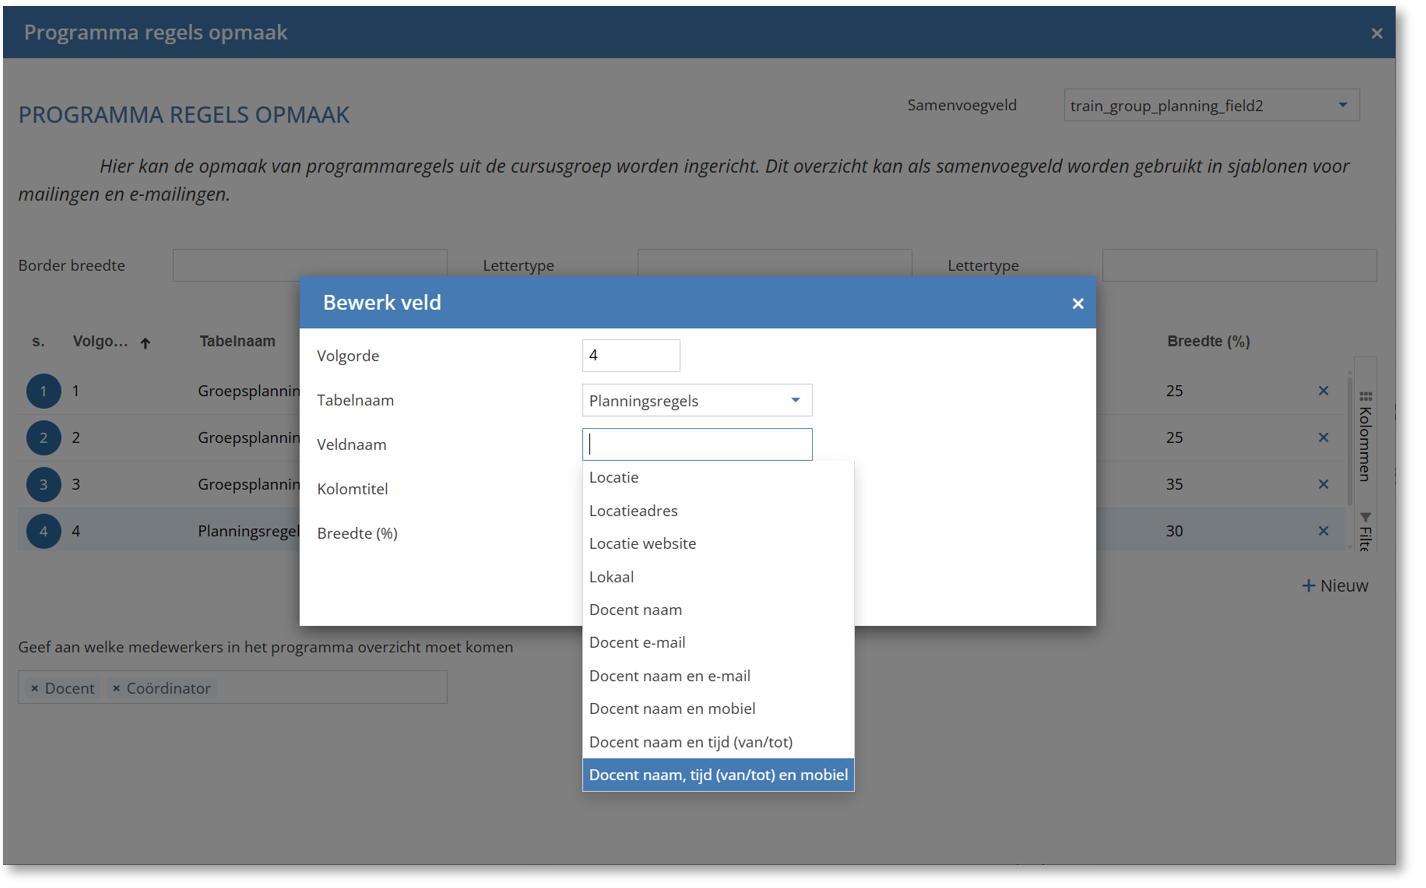1426x888 pixels.
Task: Click the Border breedte input field
Action: pos(309,266)
